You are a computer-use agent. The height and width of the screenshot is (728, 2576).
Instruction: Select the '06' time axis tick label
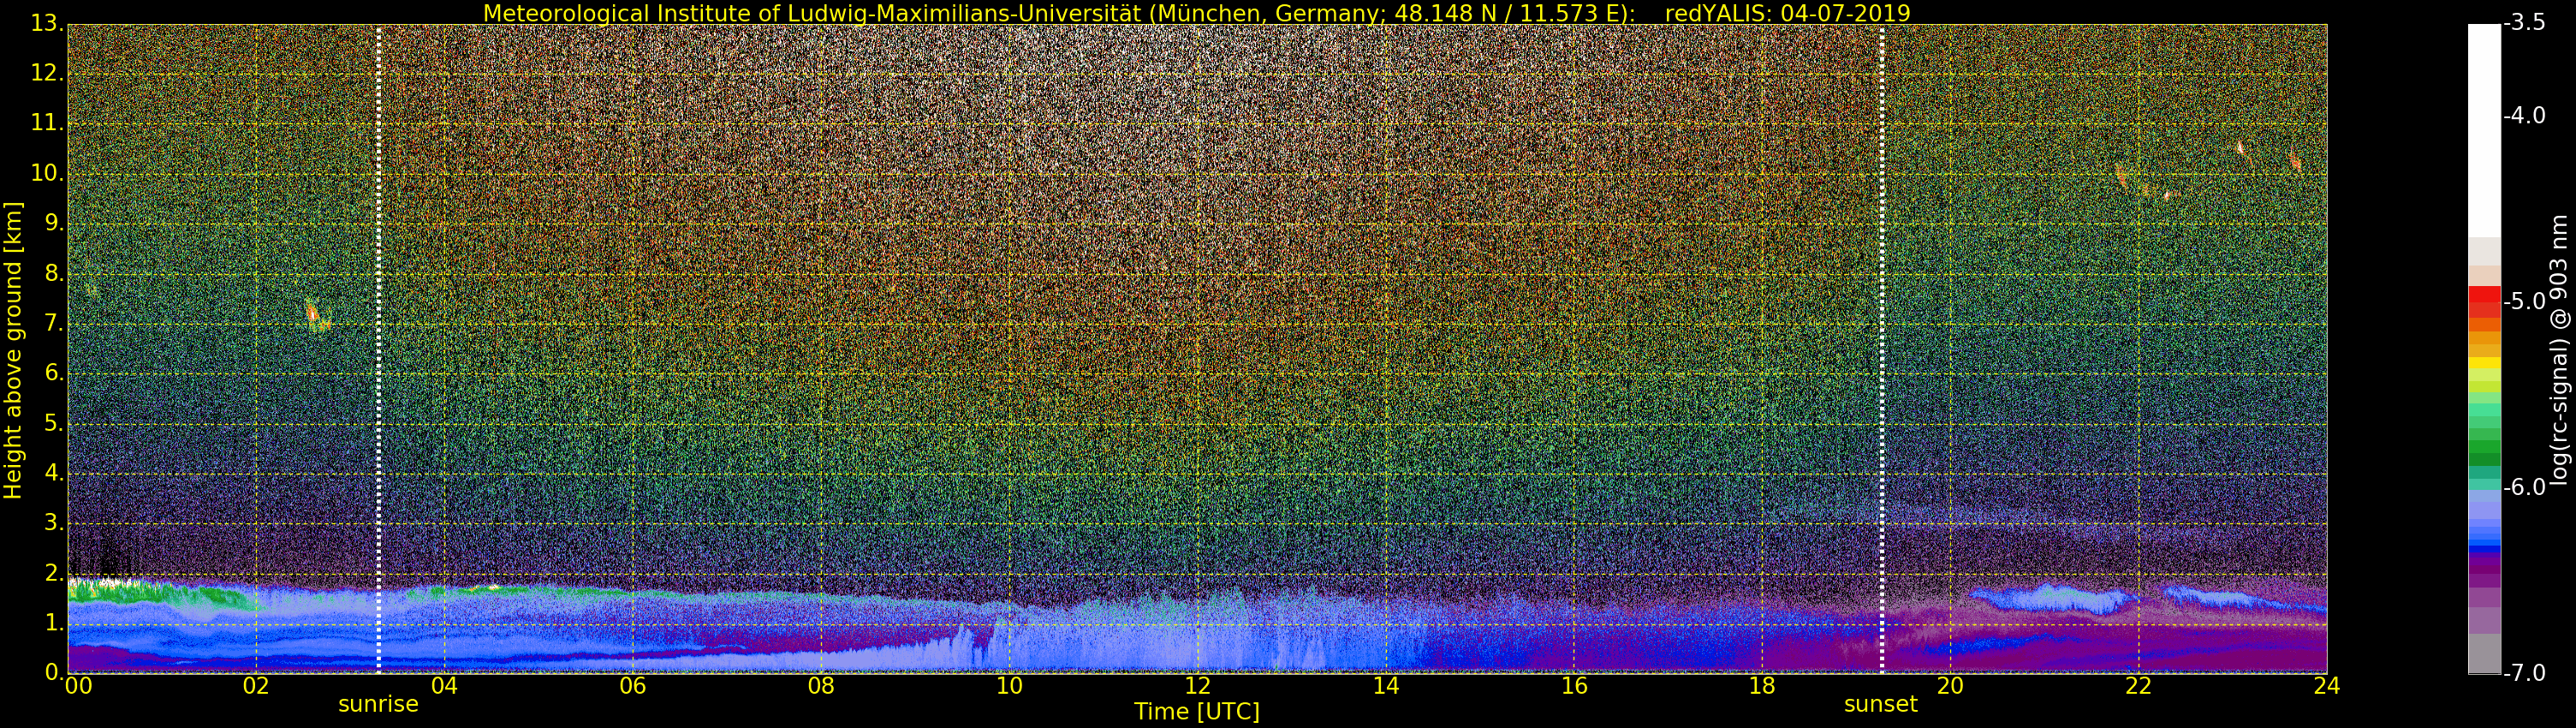click(632, 685)
